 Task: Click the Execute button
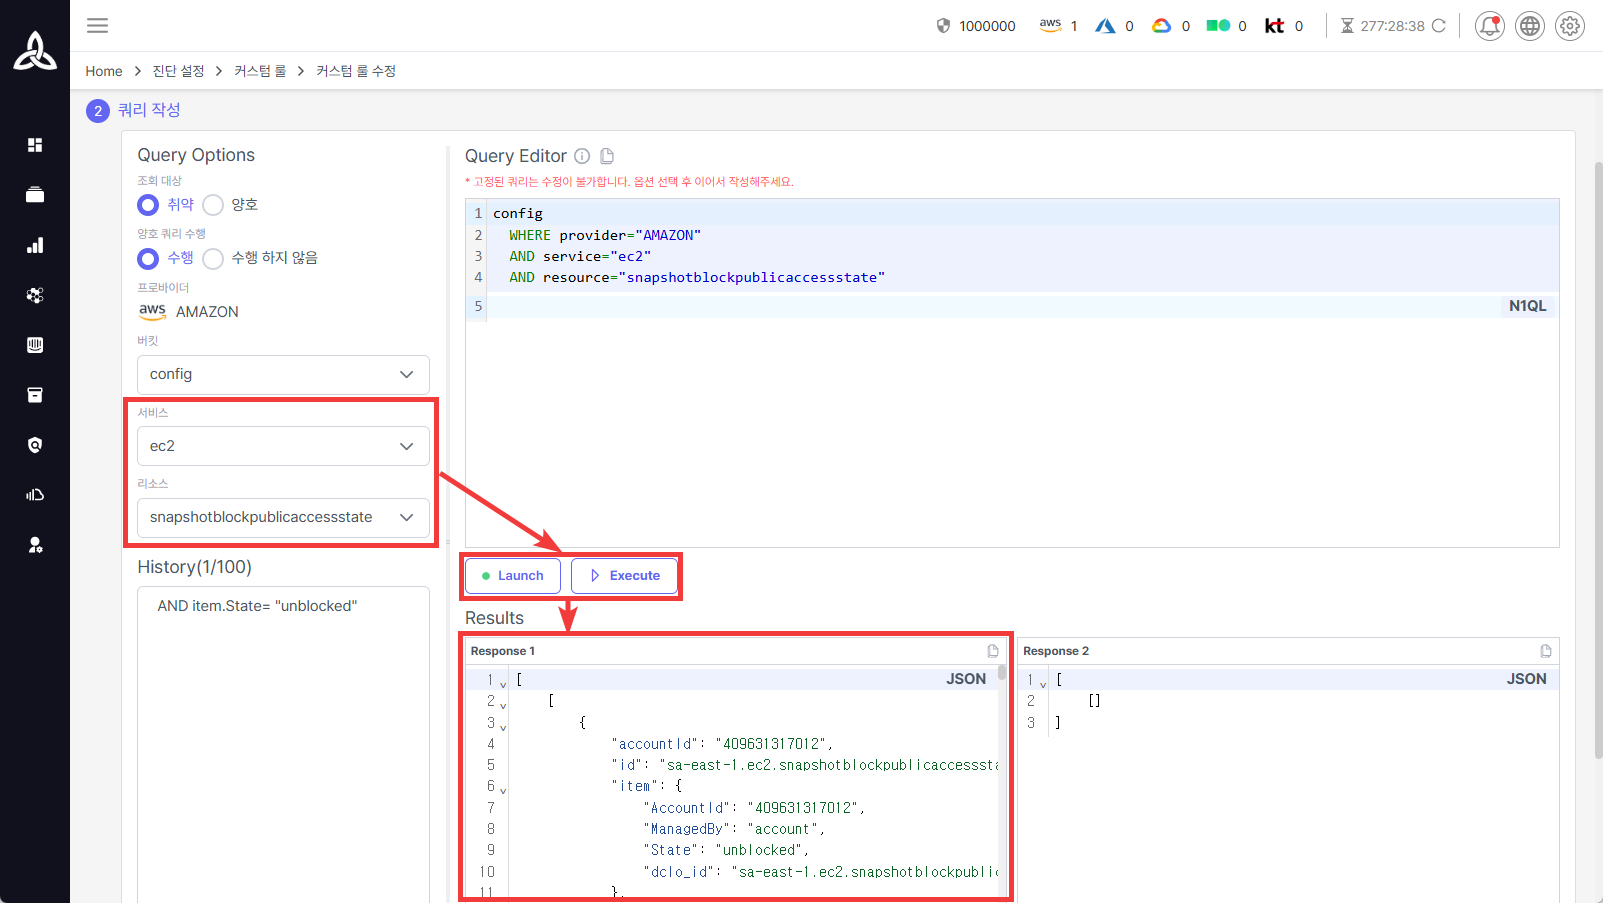(x=624, y=576)
